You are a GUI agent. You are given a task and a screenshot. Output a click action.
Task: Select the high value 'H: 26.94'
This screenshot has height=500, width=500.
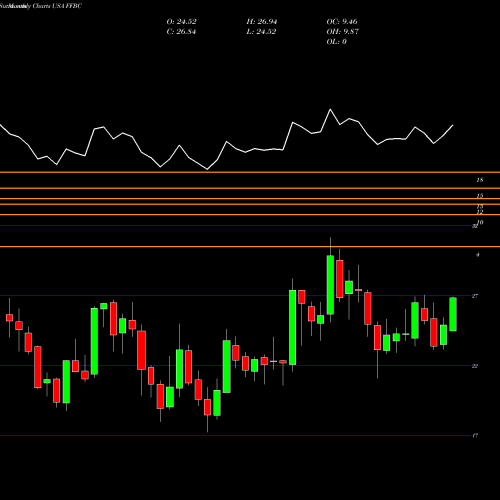(262, 22)
